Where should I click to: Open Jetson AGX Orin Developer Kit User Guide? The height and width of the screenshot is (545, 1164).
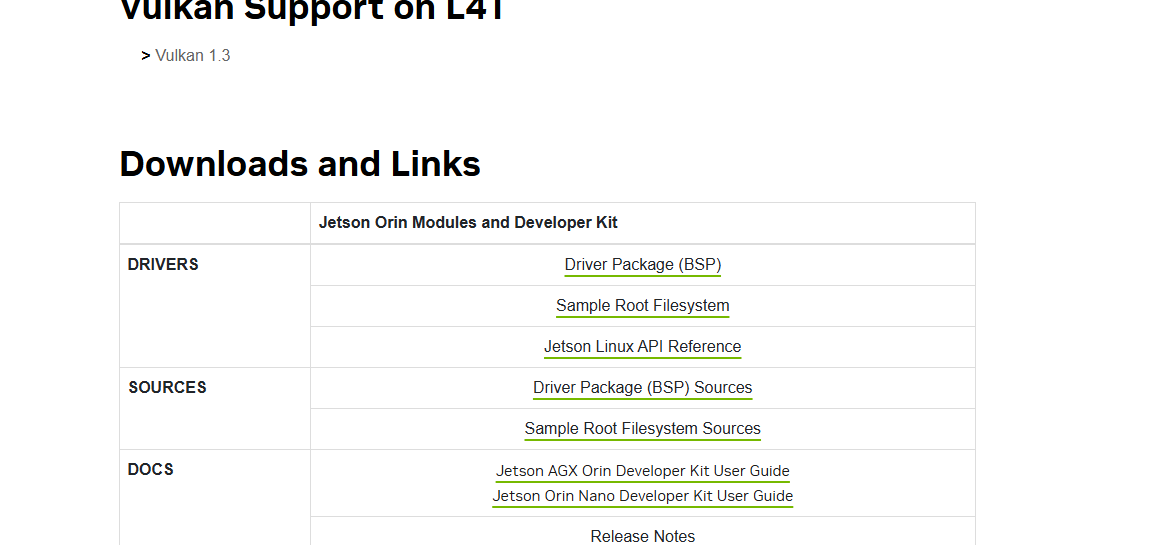tap(642, 471)
